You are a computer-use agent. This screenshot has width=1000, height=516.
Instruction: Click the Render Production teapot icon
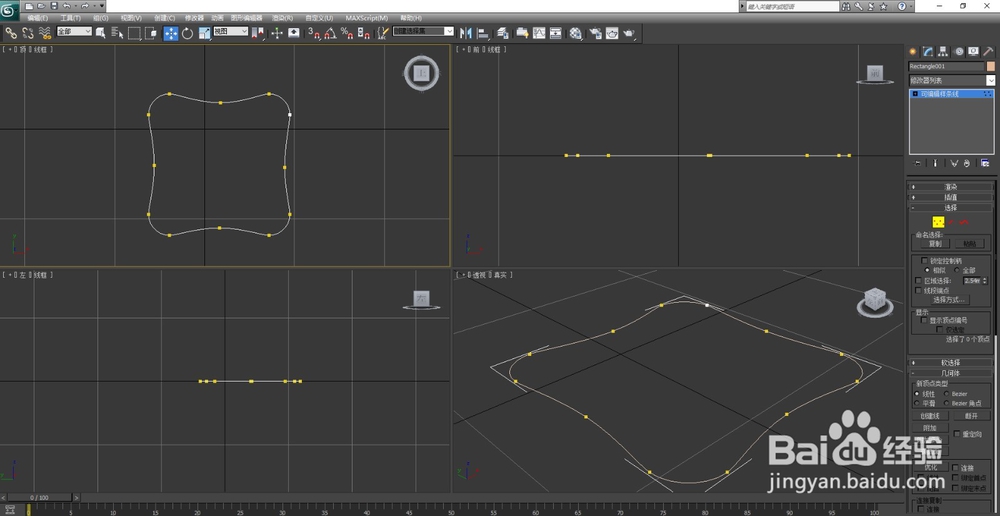(x=629, y=33)
